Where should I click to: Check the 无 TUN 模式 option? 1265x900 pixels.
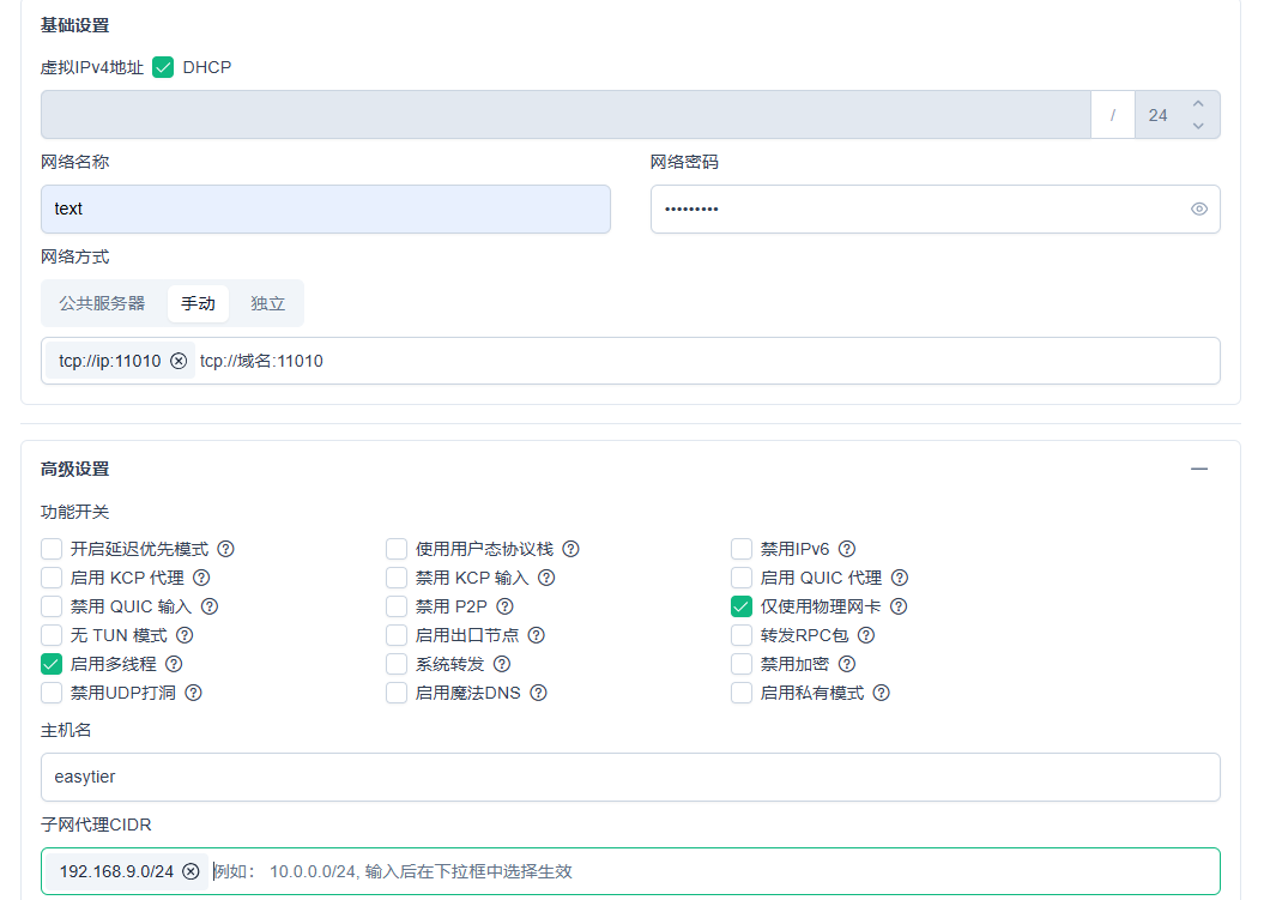52,635
